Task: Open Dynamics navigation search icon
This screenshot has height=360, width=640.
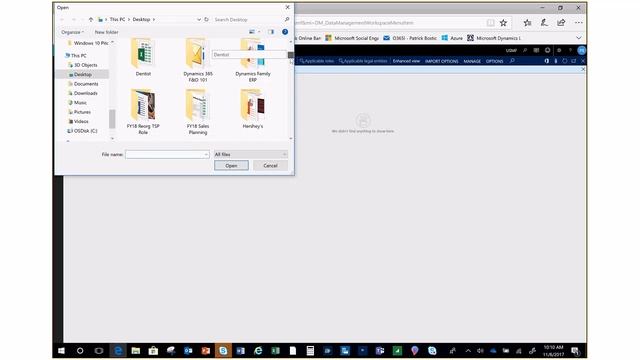Action: pos(525,51)
